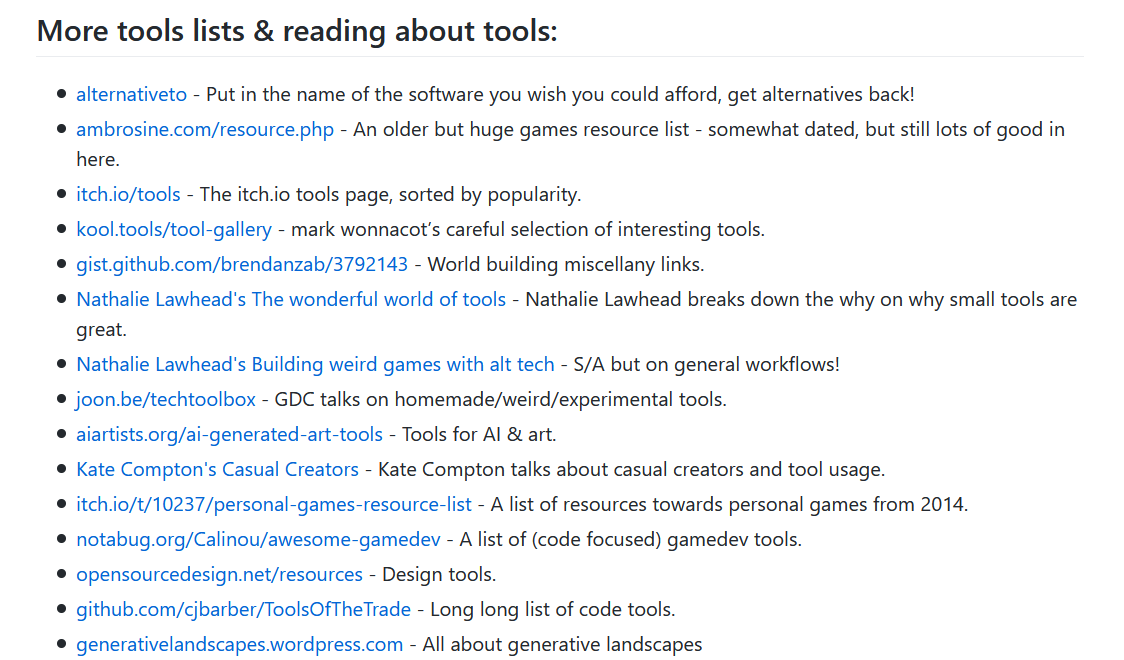
Task: Click the text "Design tools."
Action: (439, 575)
